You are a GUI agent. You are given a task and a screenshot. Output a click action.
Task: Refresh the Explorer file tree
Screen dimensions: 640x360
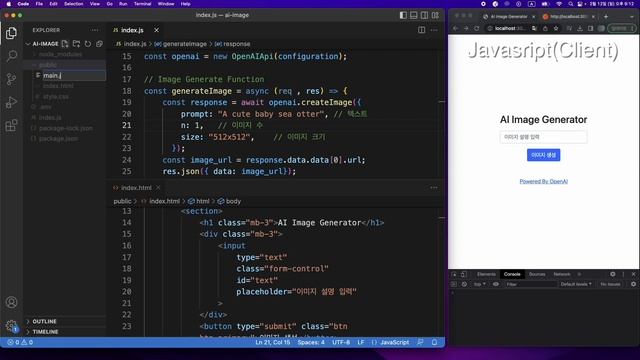click(x=88, y=44)
